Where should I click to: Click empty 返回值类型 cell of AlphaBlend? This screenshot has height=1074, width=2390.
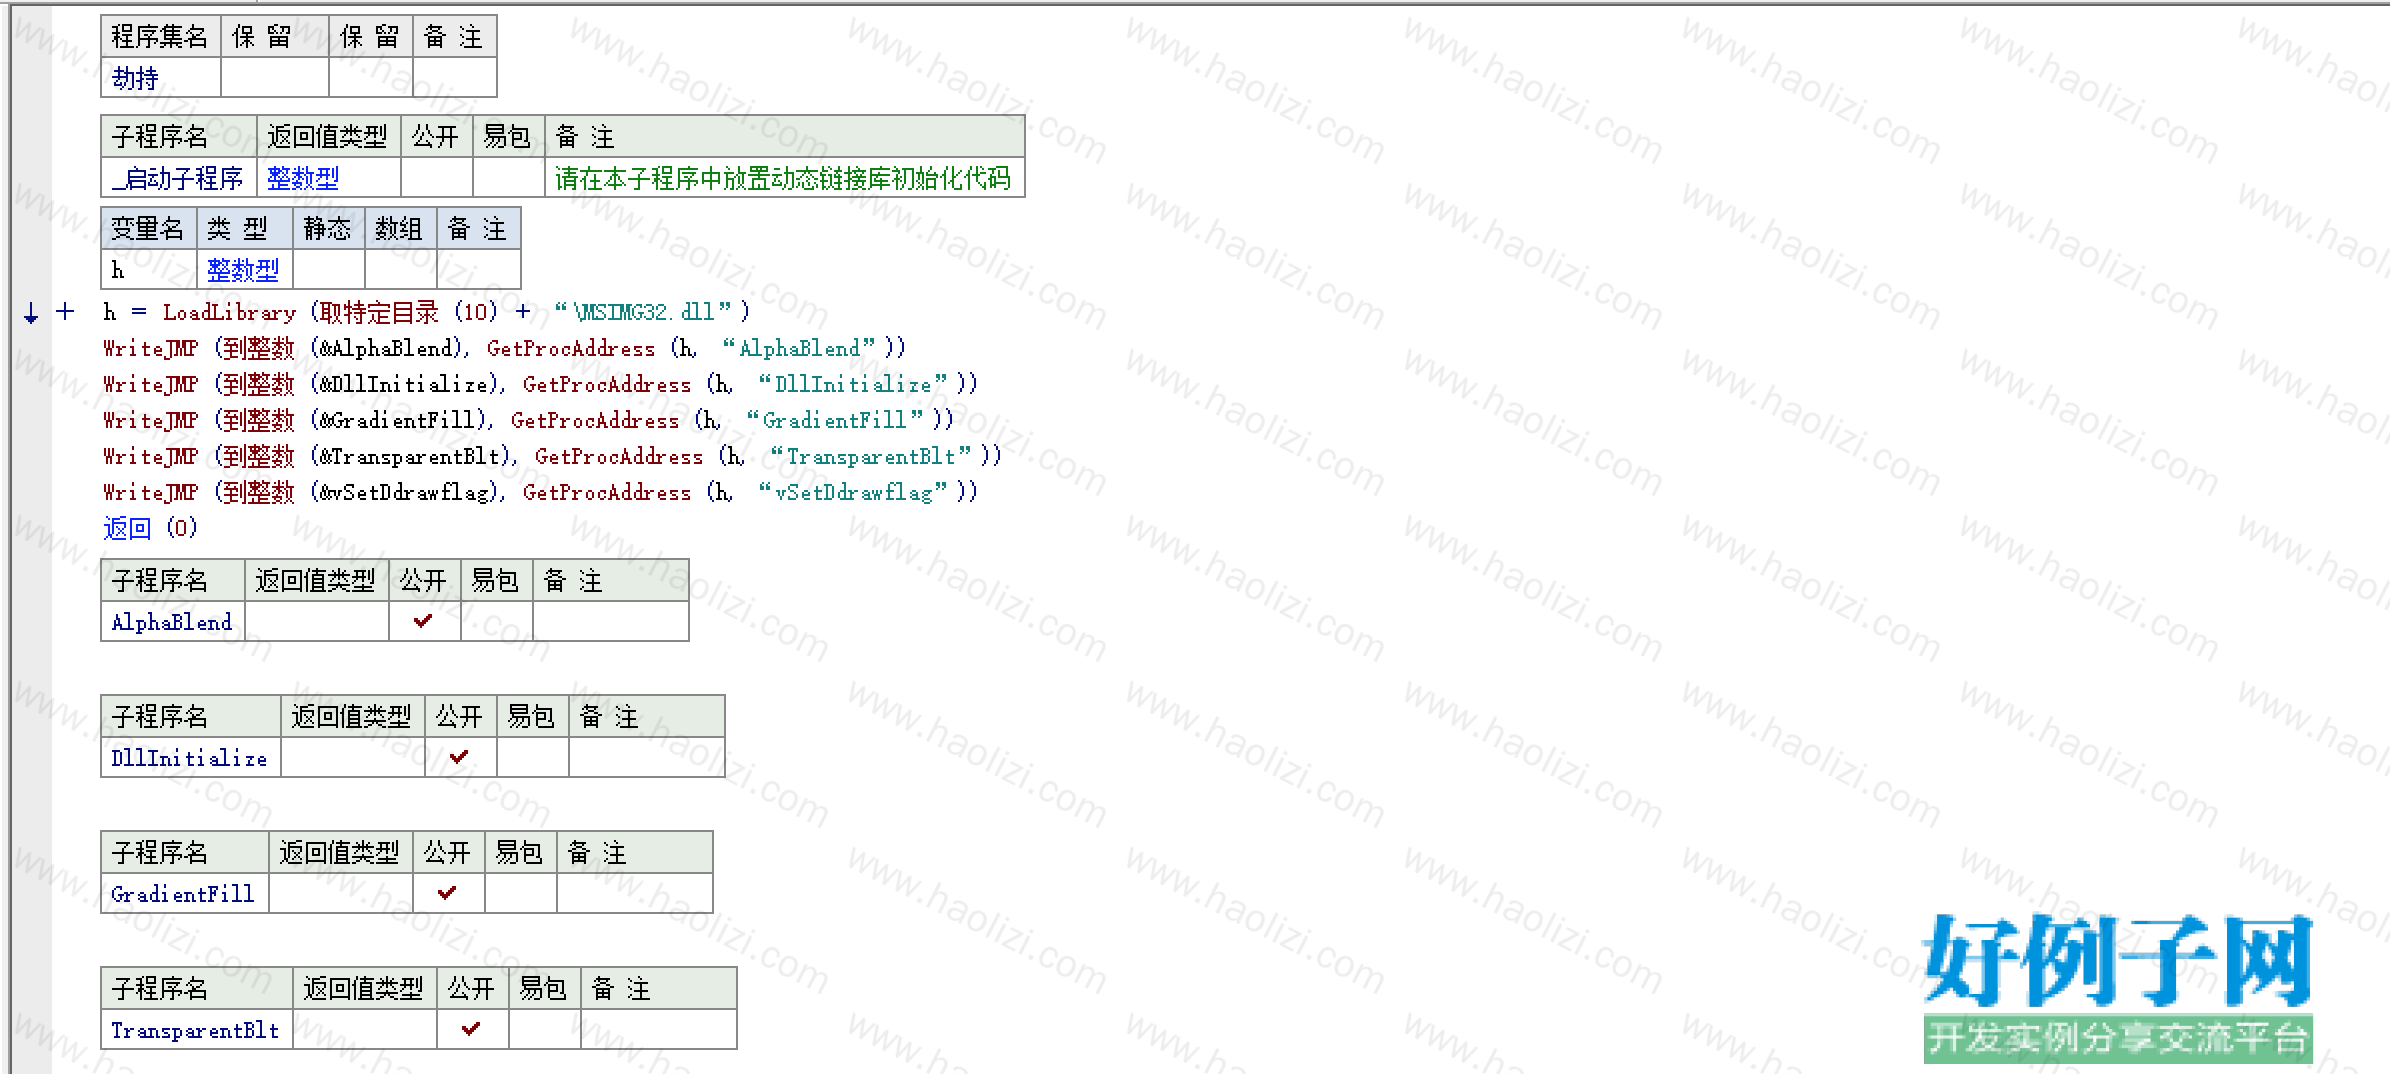click(316, 621)
